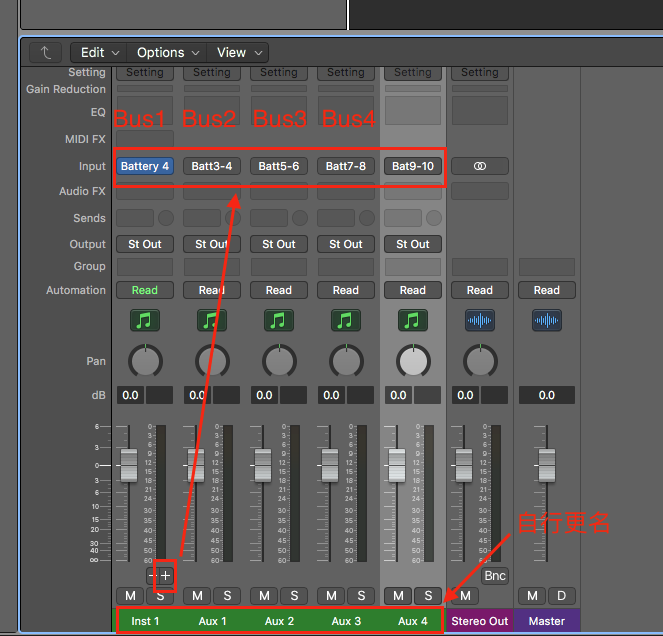Open the Aux 3 St Out output menu

point(346,244)
